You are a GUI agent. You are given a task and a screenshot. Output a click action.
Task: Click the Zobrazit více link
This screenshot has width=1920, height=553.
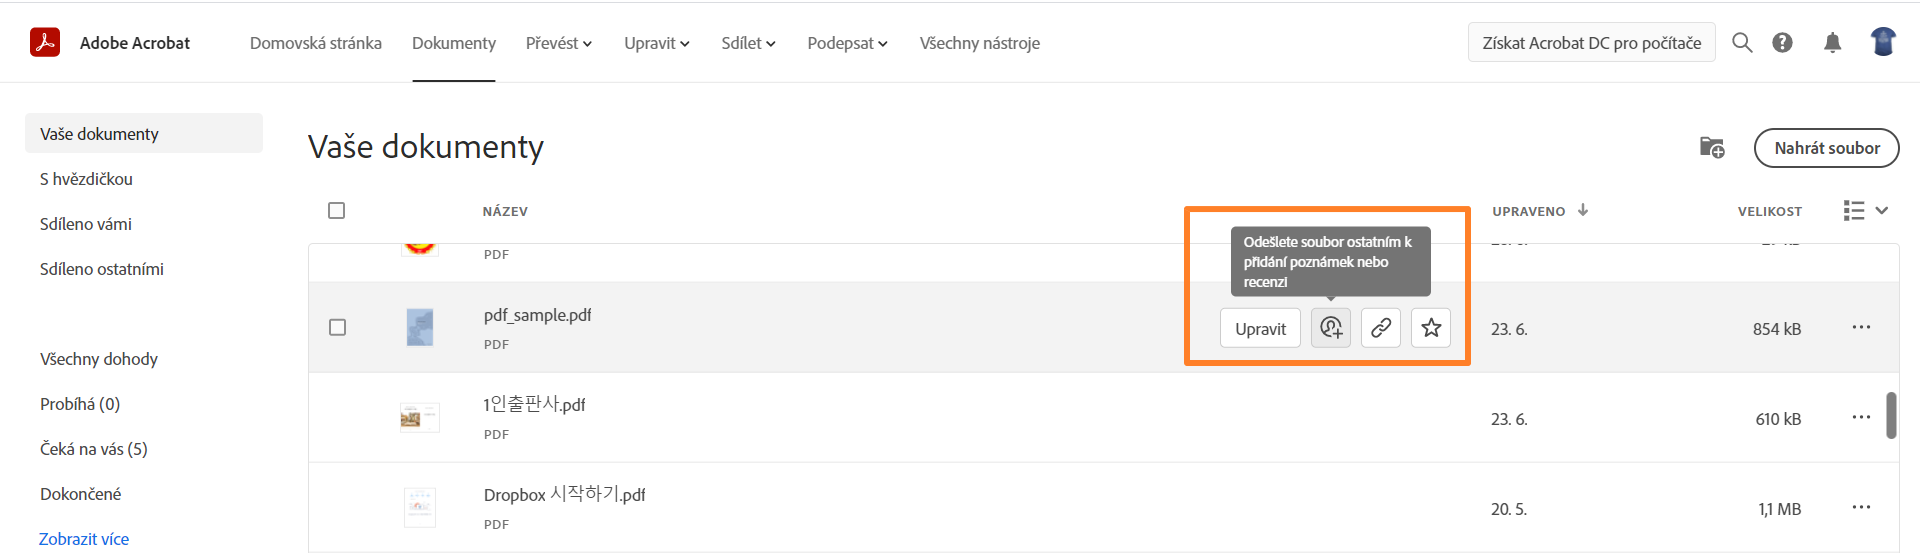pyautogui.click(x=84, y=539)
